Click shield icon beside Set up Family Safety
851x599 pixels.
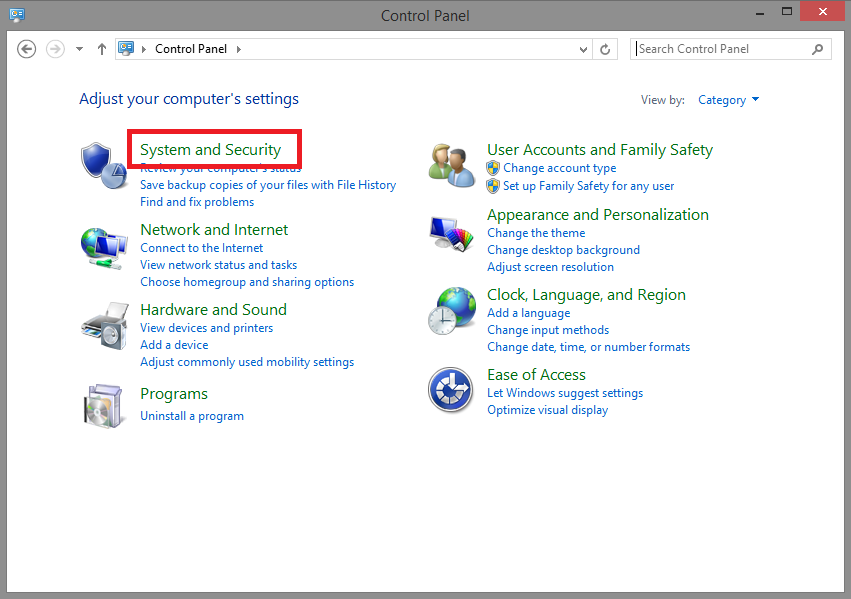493,186
